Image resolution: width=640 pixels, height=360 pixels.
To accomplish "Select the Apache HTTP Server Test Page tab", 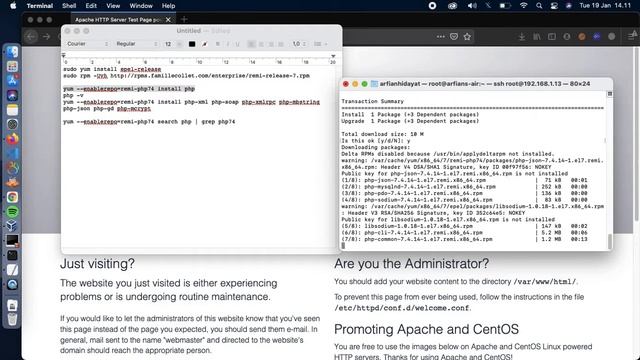I will point(118,20).
